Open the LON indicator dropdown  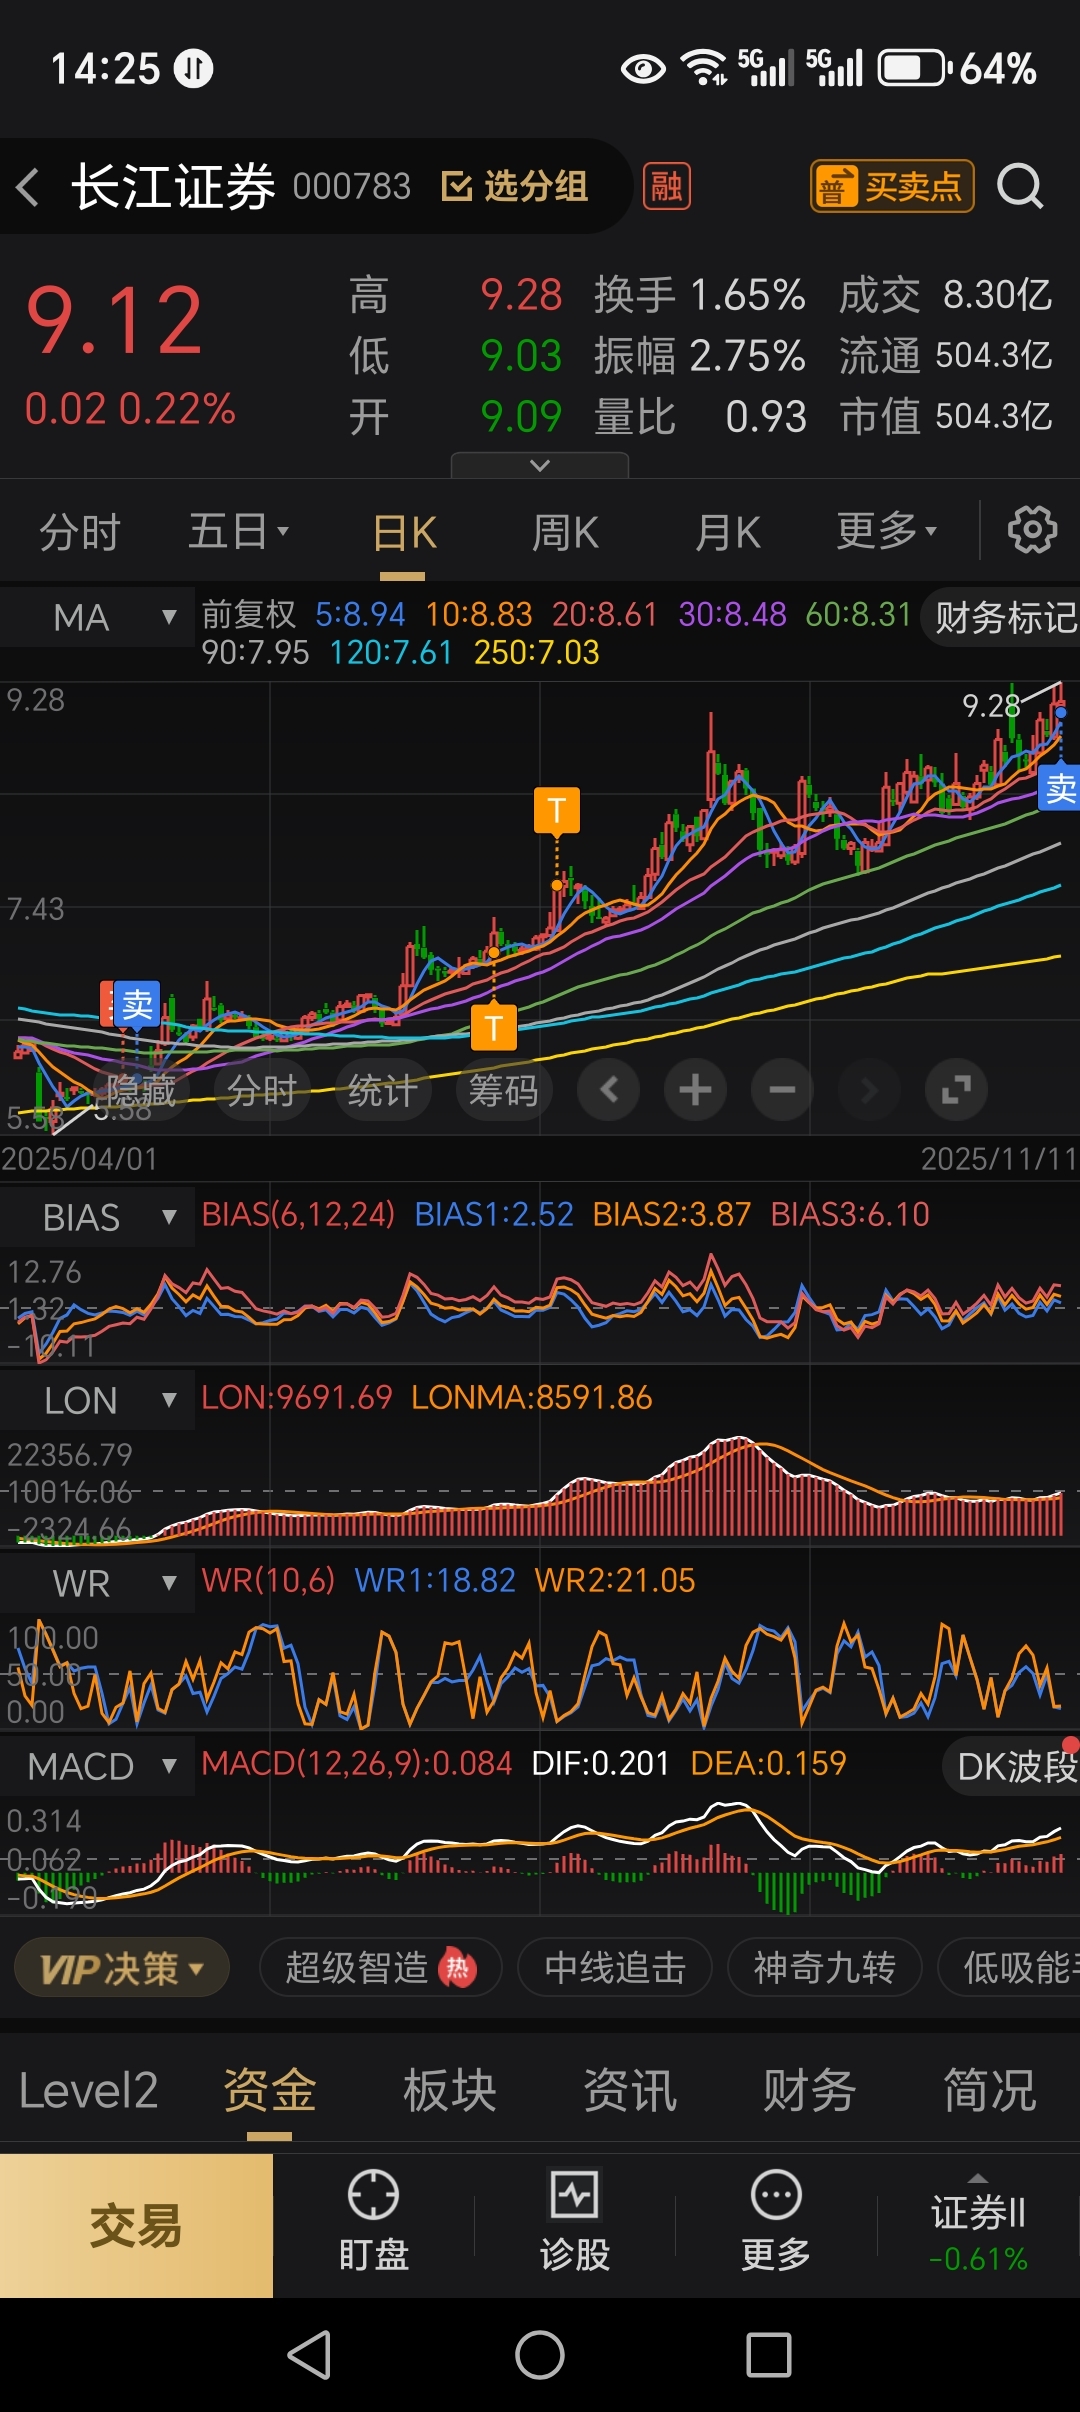tap(97, 1400)
